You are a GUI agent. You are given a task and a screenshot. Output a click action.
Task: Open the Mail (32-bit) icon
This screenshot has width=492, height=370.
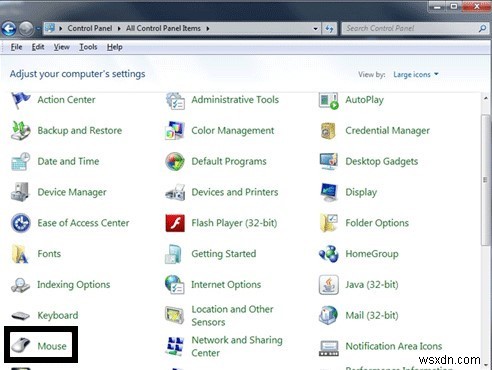click(329, 315)
